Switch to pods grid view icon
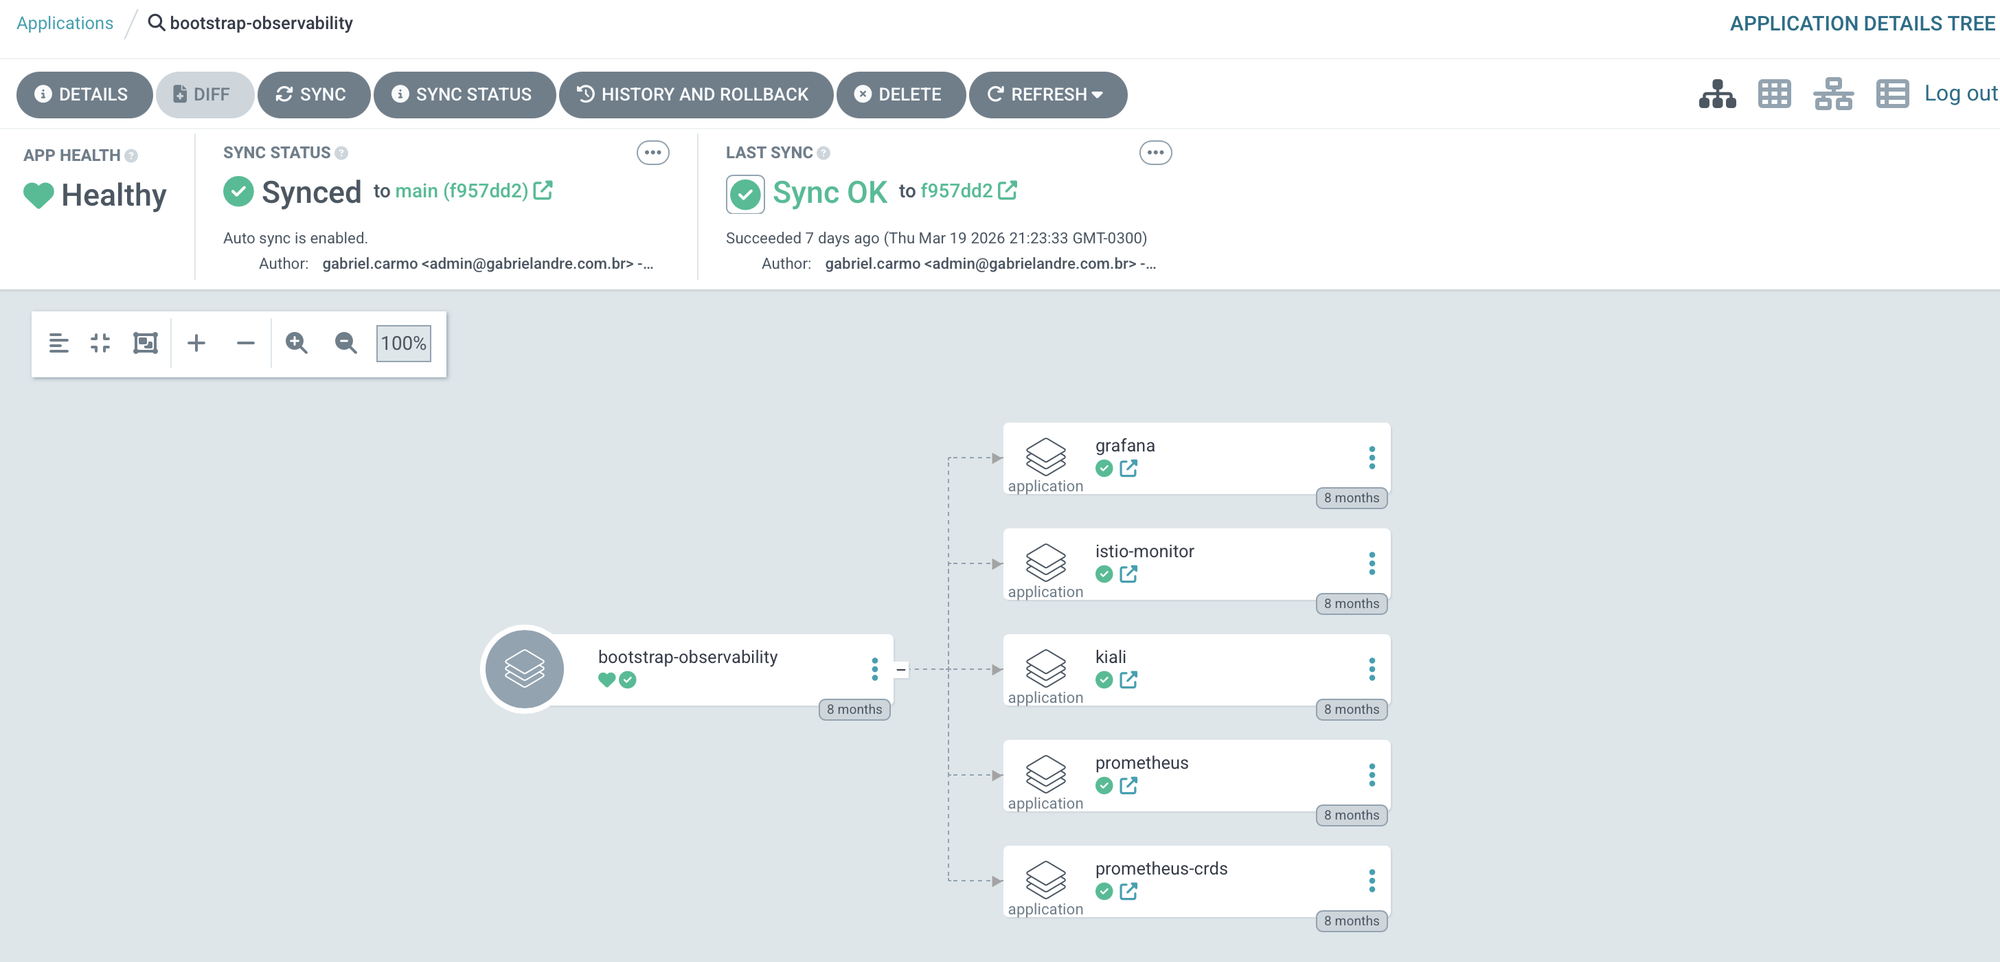Image resolution: width=2000 pixels, height=962 pixels. pos(1774,94)
